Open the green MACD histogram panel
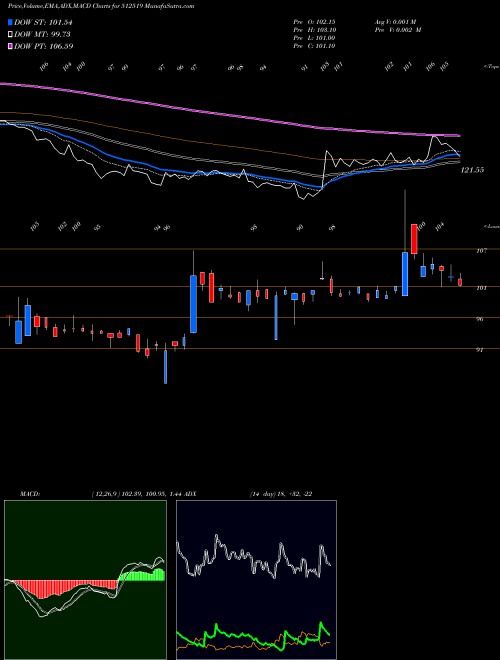Viewport: 500px width, 660px height. click(x=85, y=580)
